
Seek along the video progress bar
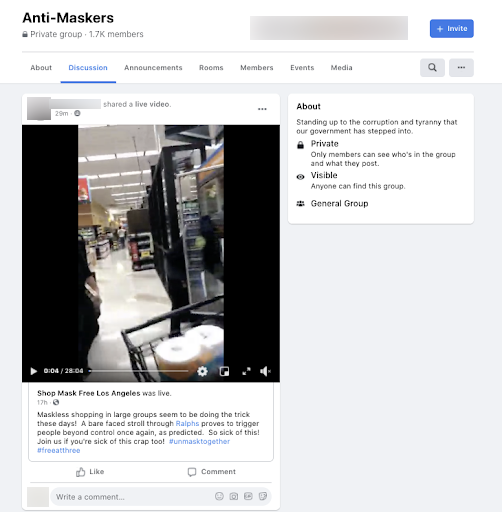click(138, 371)
